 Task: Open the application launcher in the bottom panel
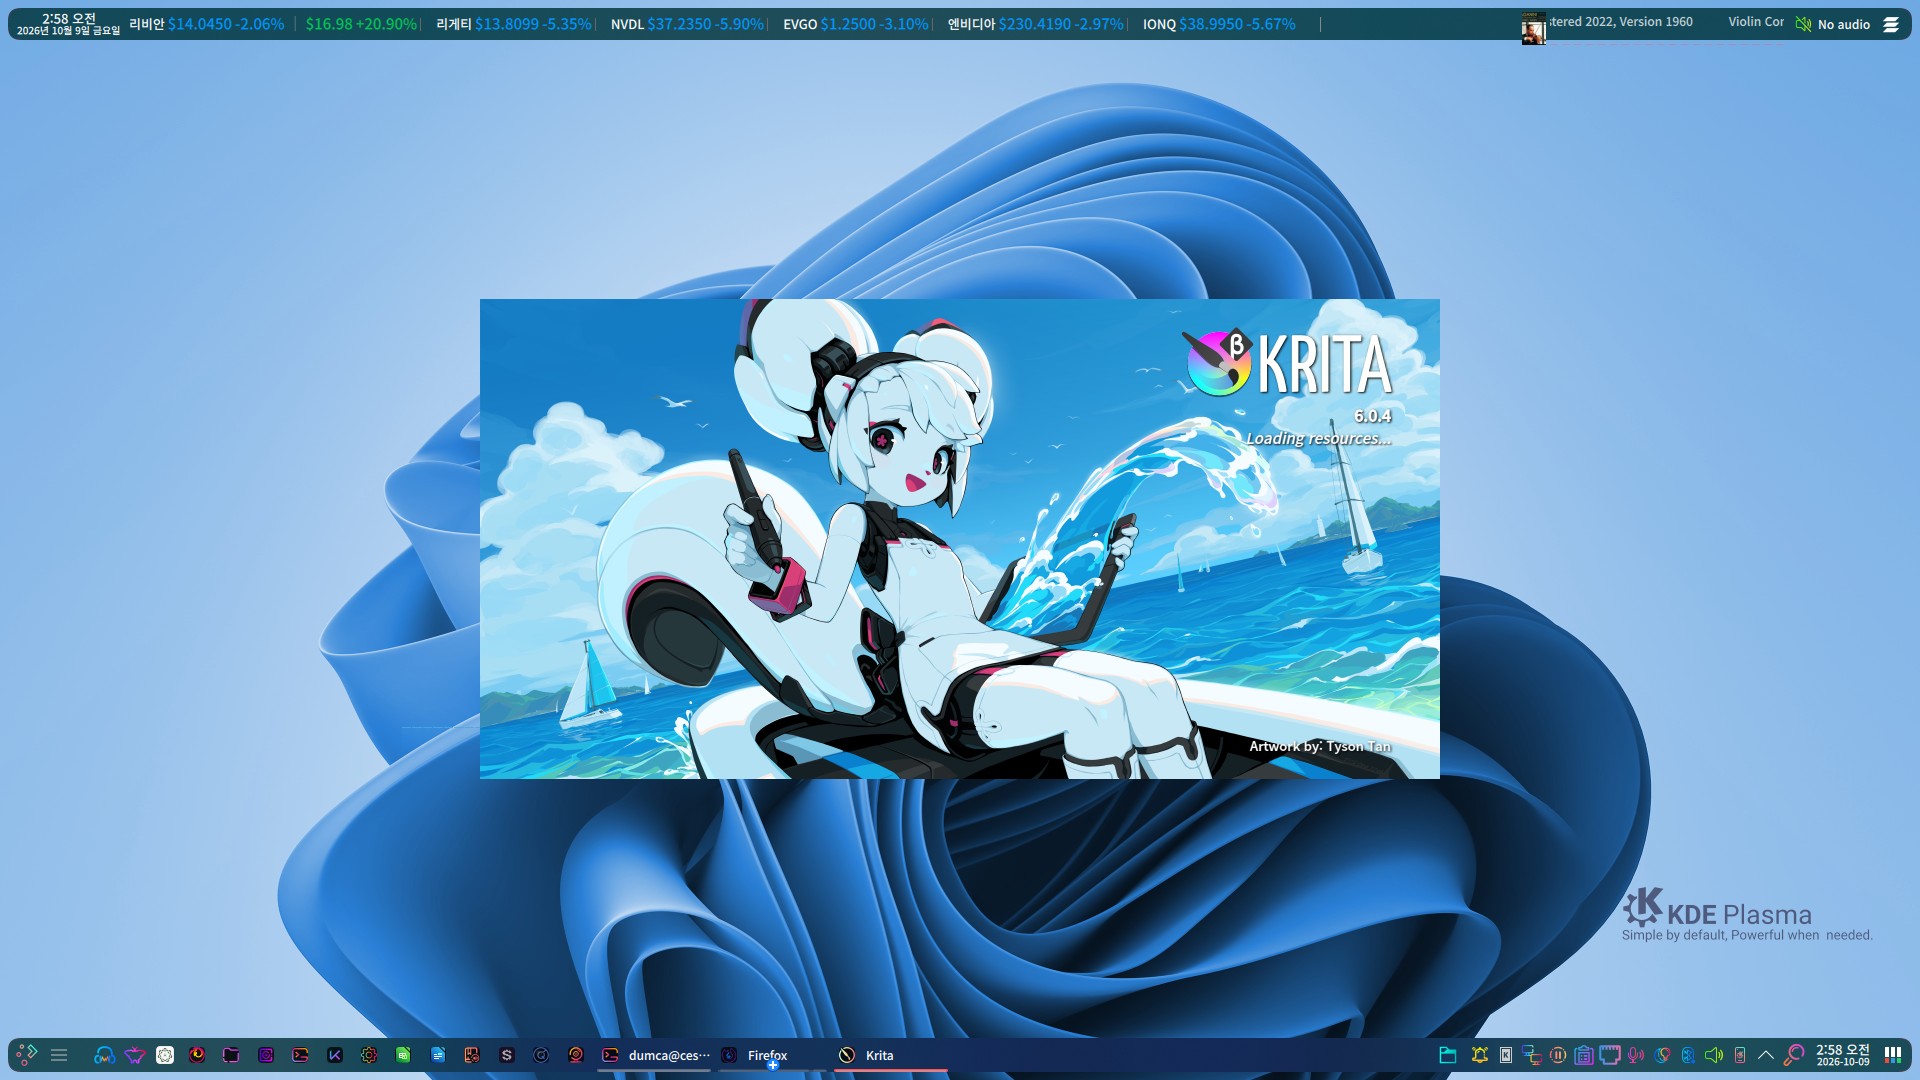click(27, 1055)
